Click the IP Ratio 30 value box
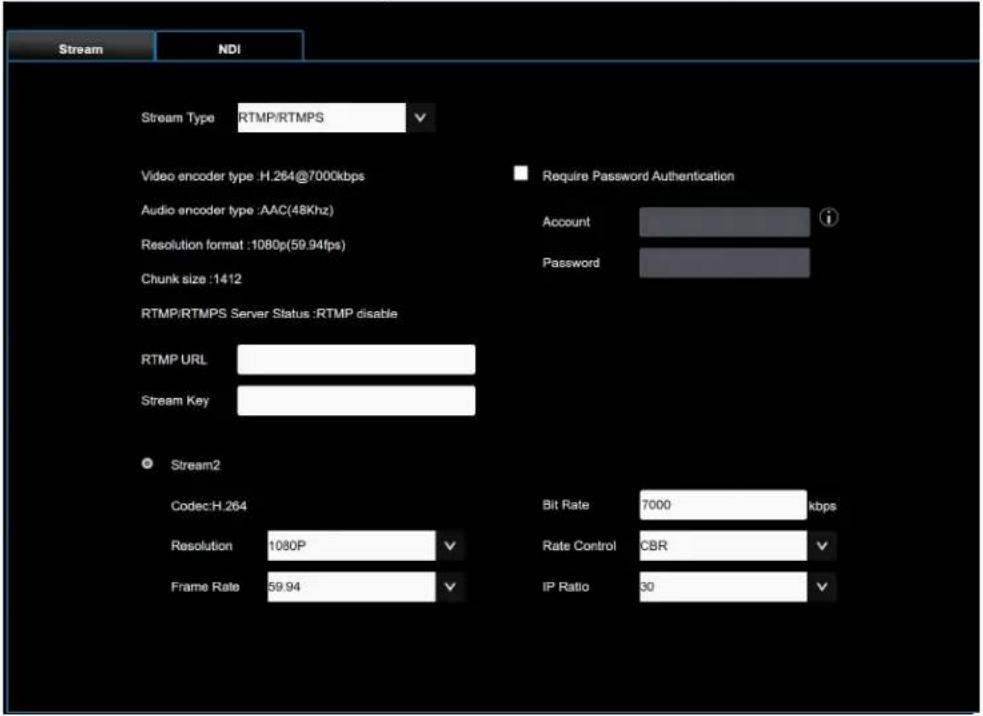Screen dimensions: 983x716 [x=723, y=587]
